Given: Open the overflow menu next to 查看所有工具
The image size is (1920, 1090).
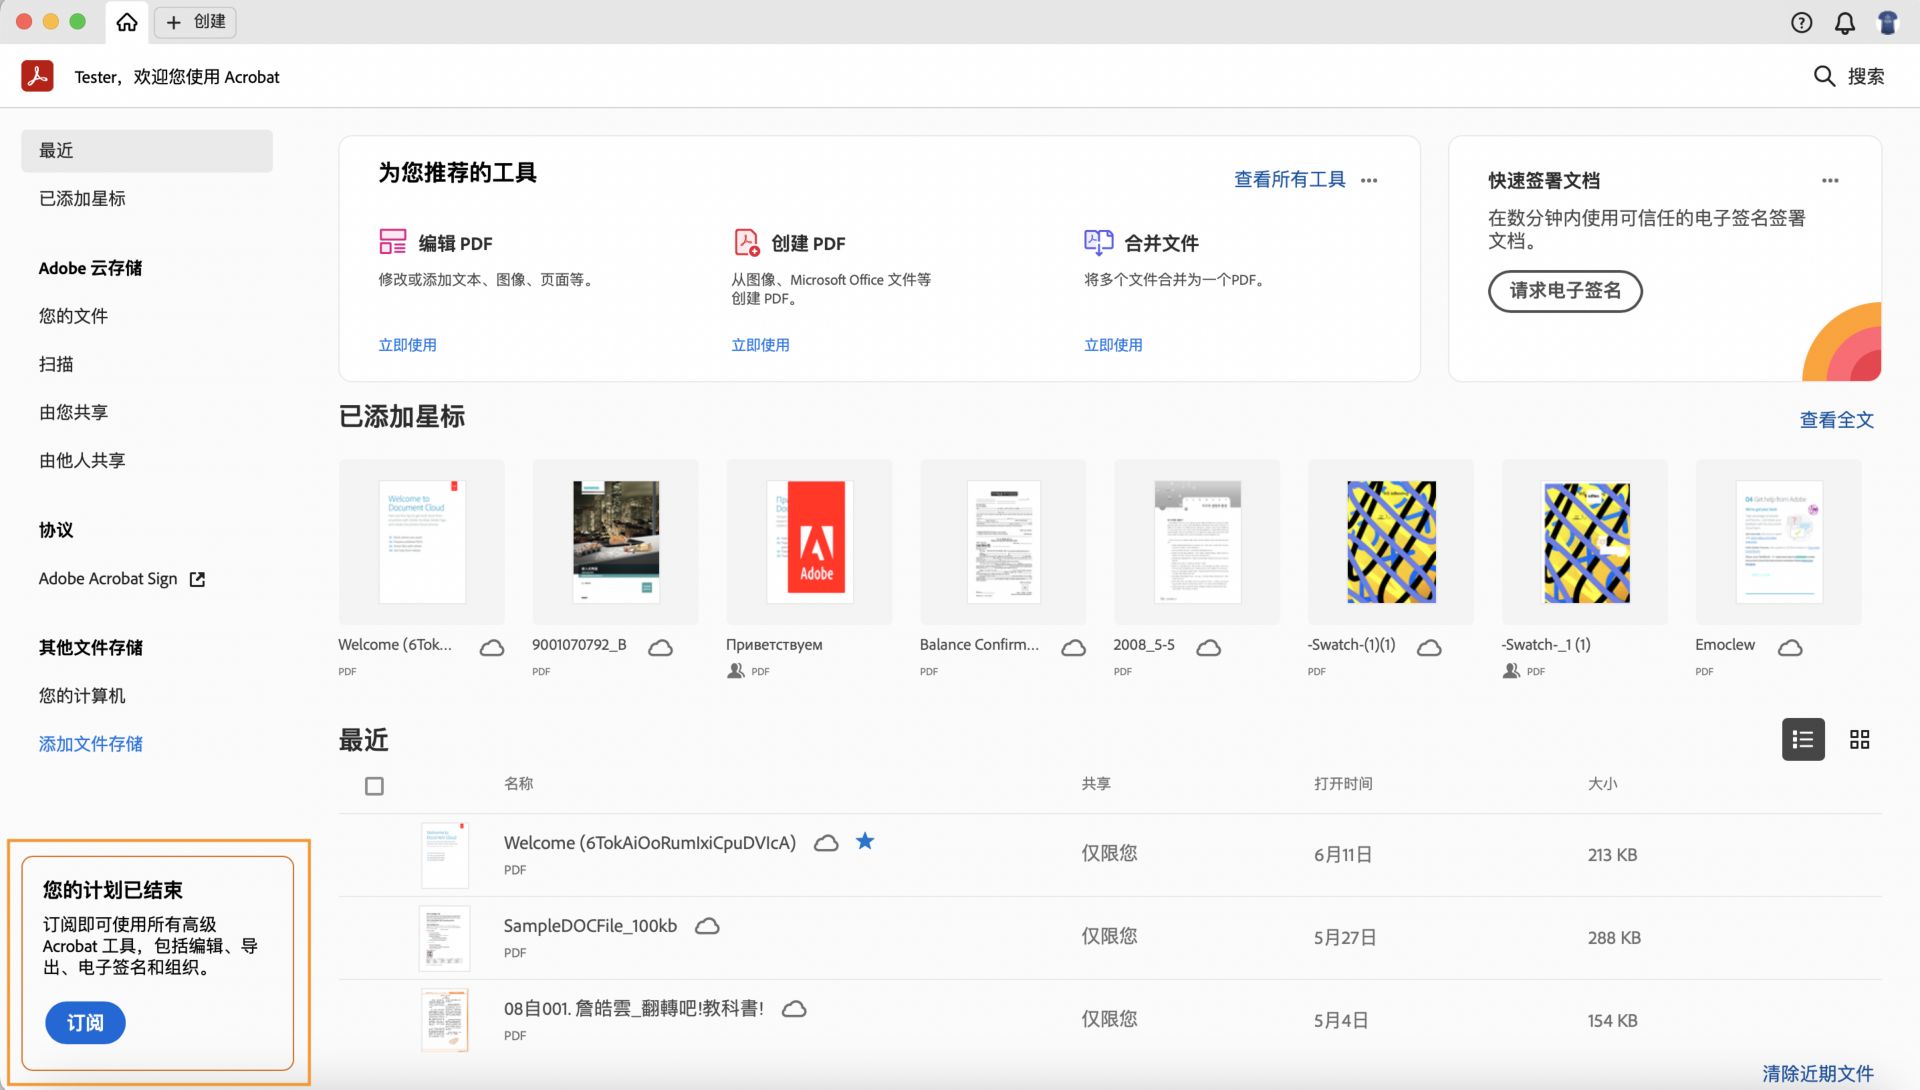Looking at the screenshot, I should 1369,180.
